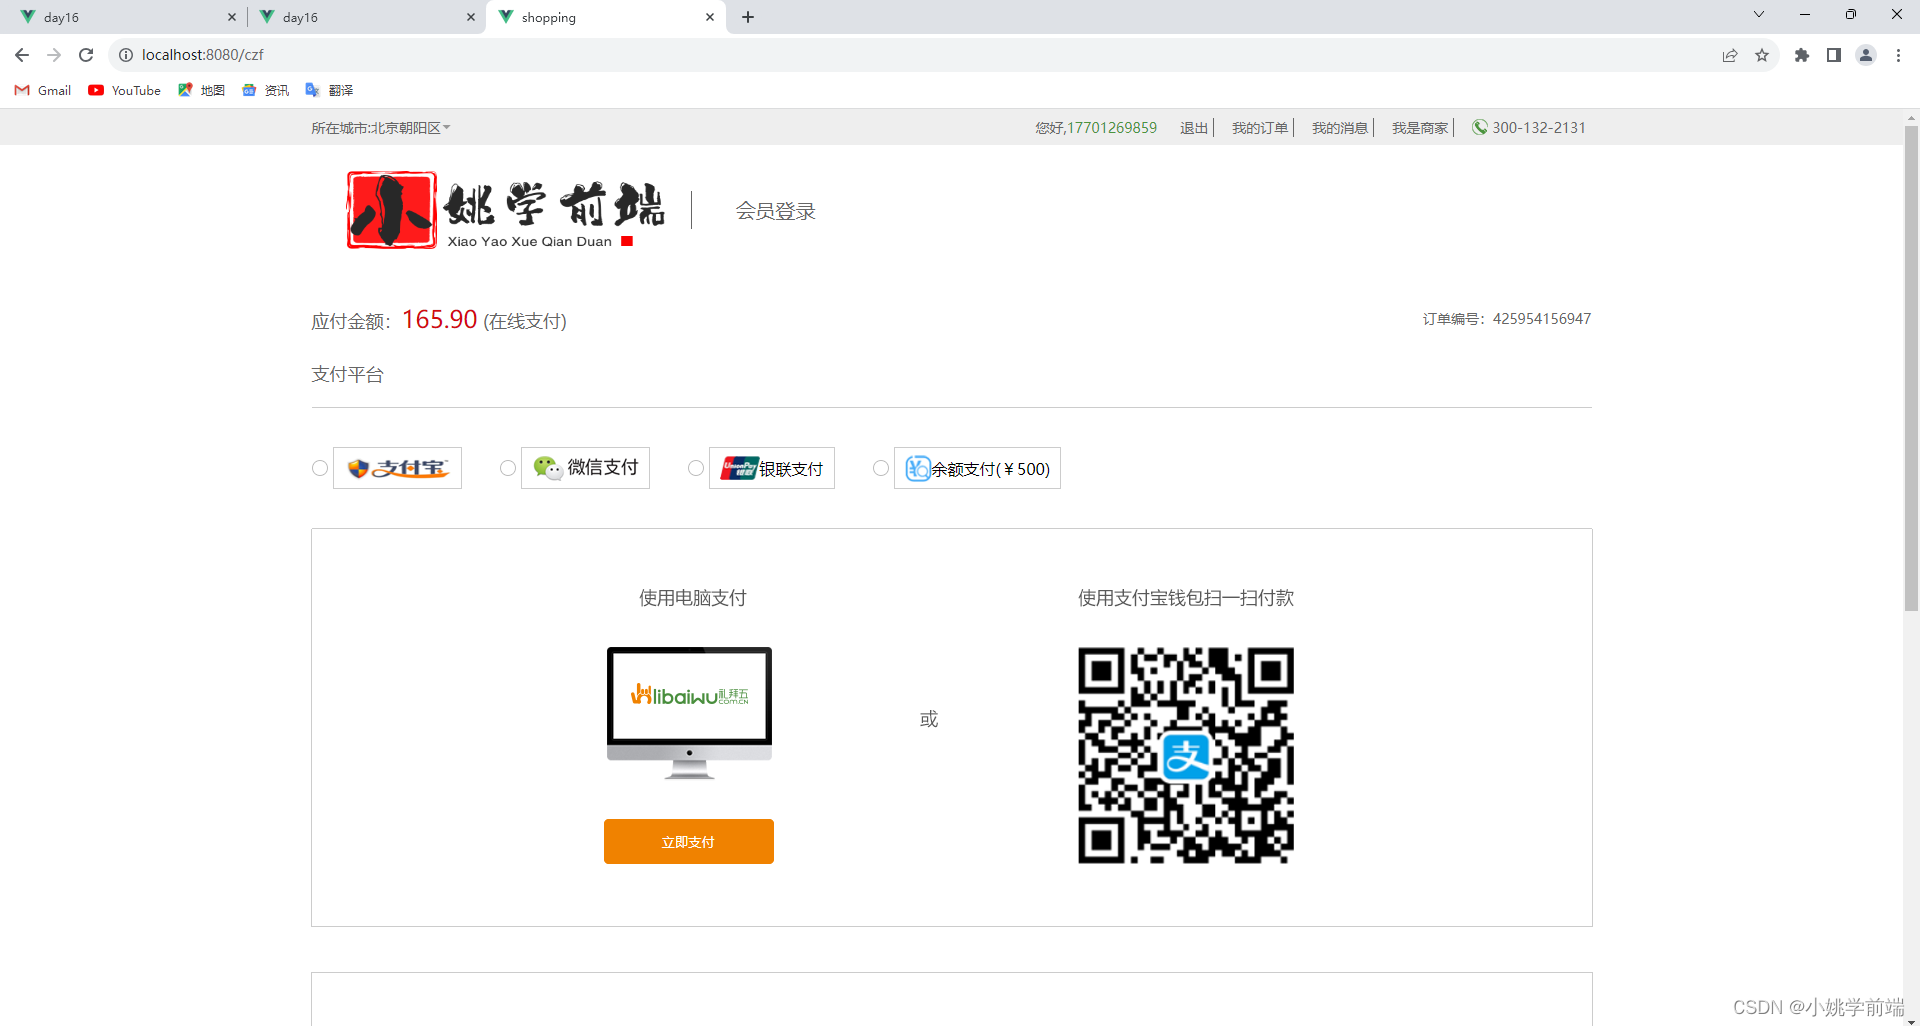Select the 微信支付 WeChat Pay radio button
The image size is (1920, 1026).
(x=508, y=468)
